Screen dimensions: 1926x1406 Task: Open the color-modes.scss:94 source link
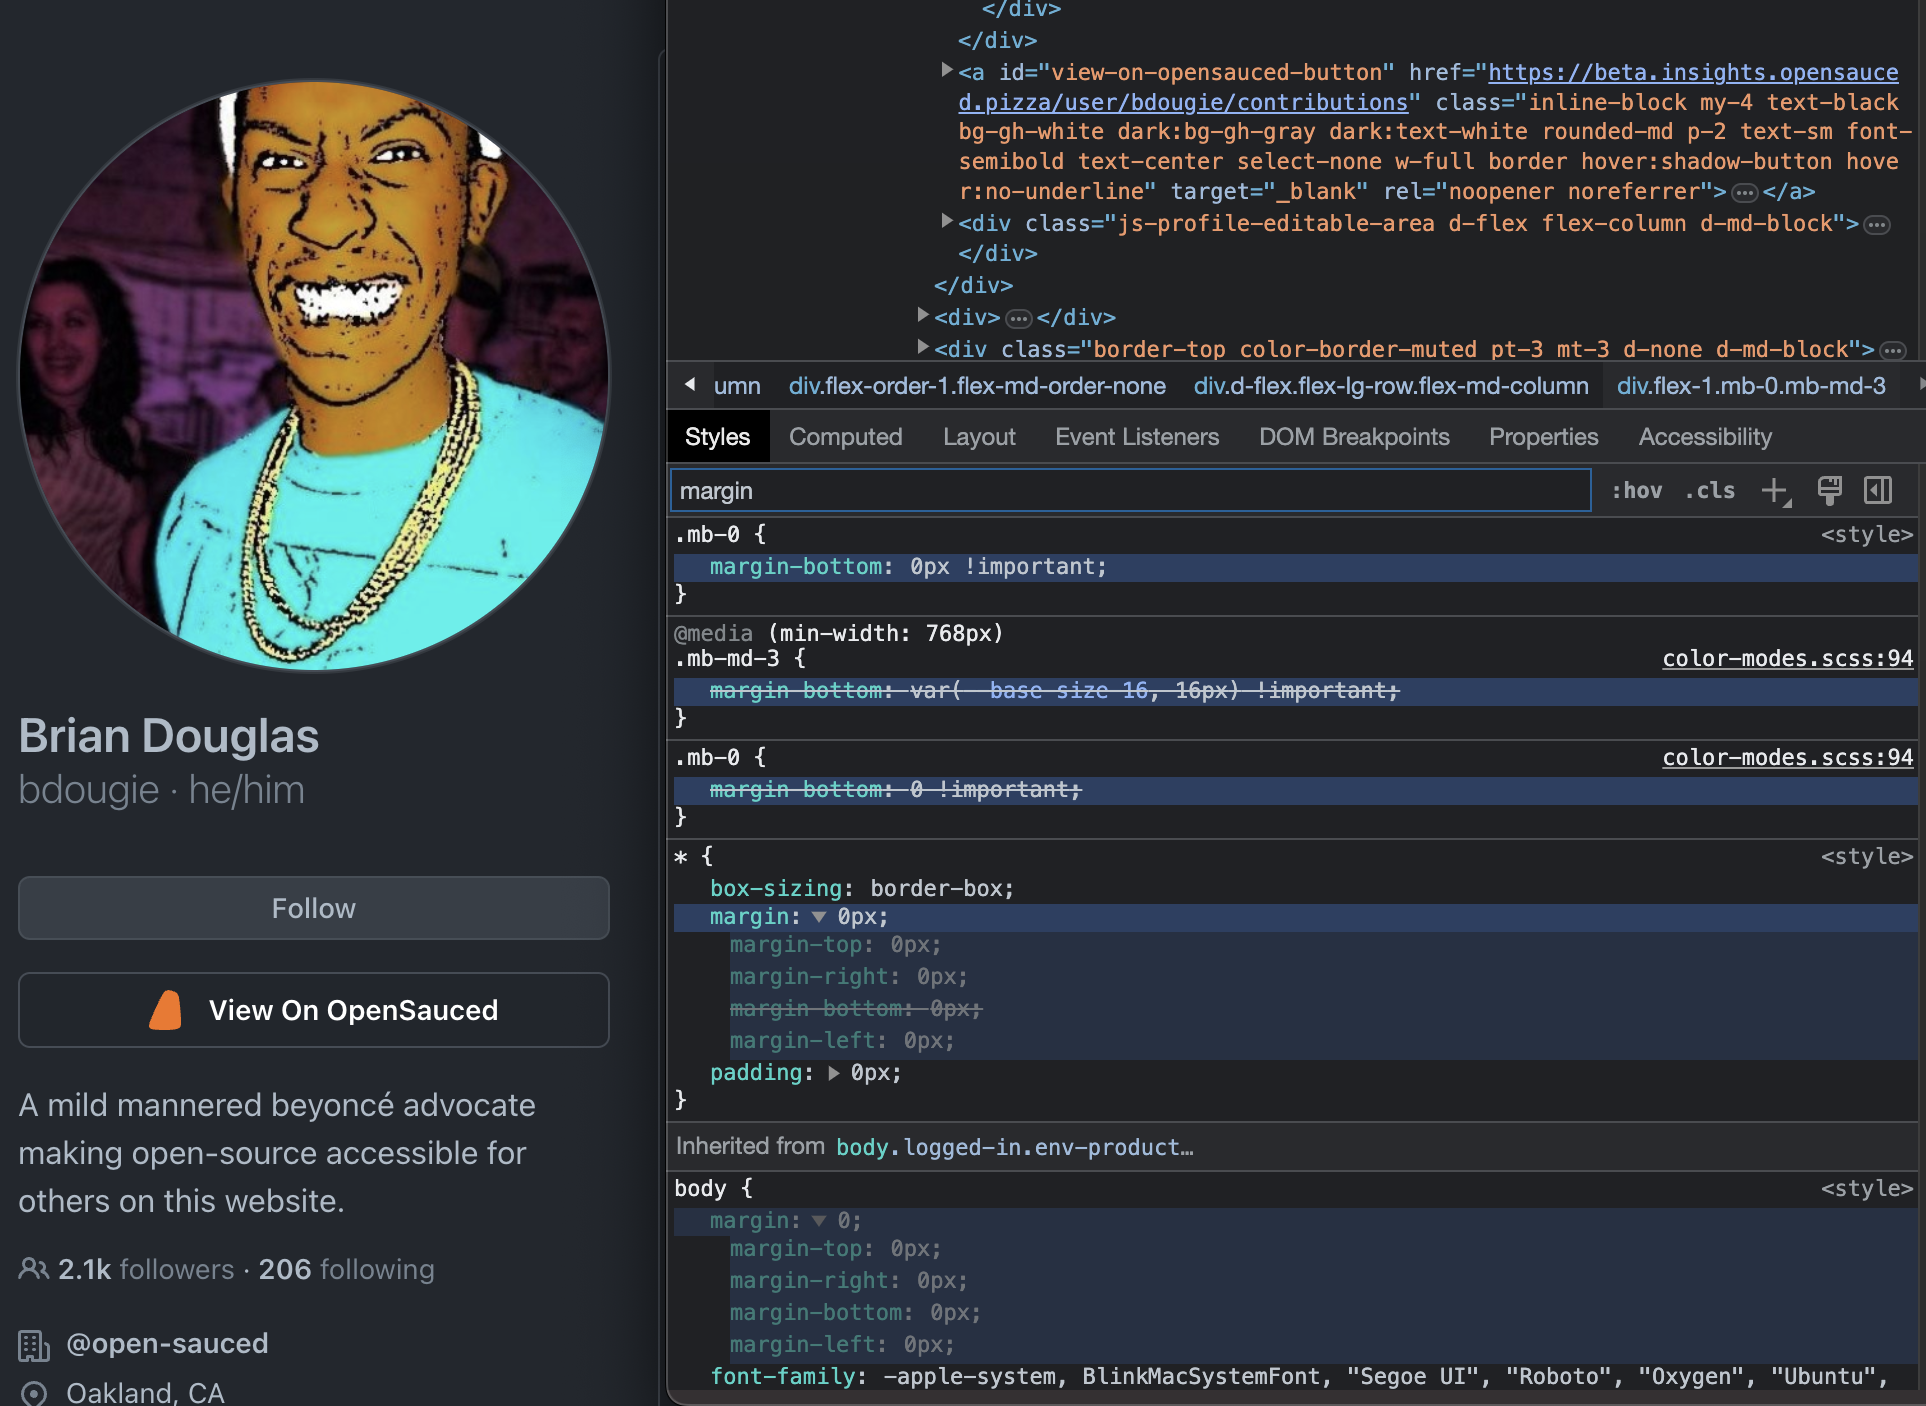click(x=1786, y=658)
